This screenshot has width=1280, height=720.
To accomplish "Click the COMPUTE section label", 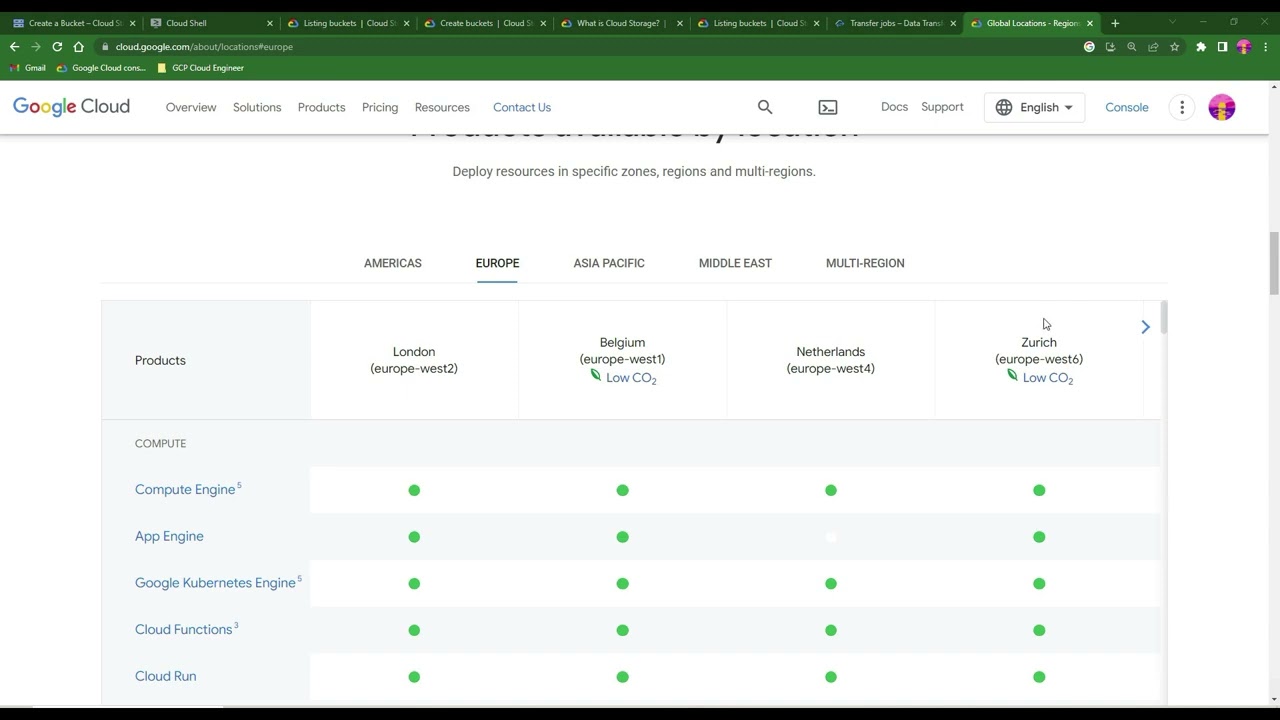I will [160, 443].
